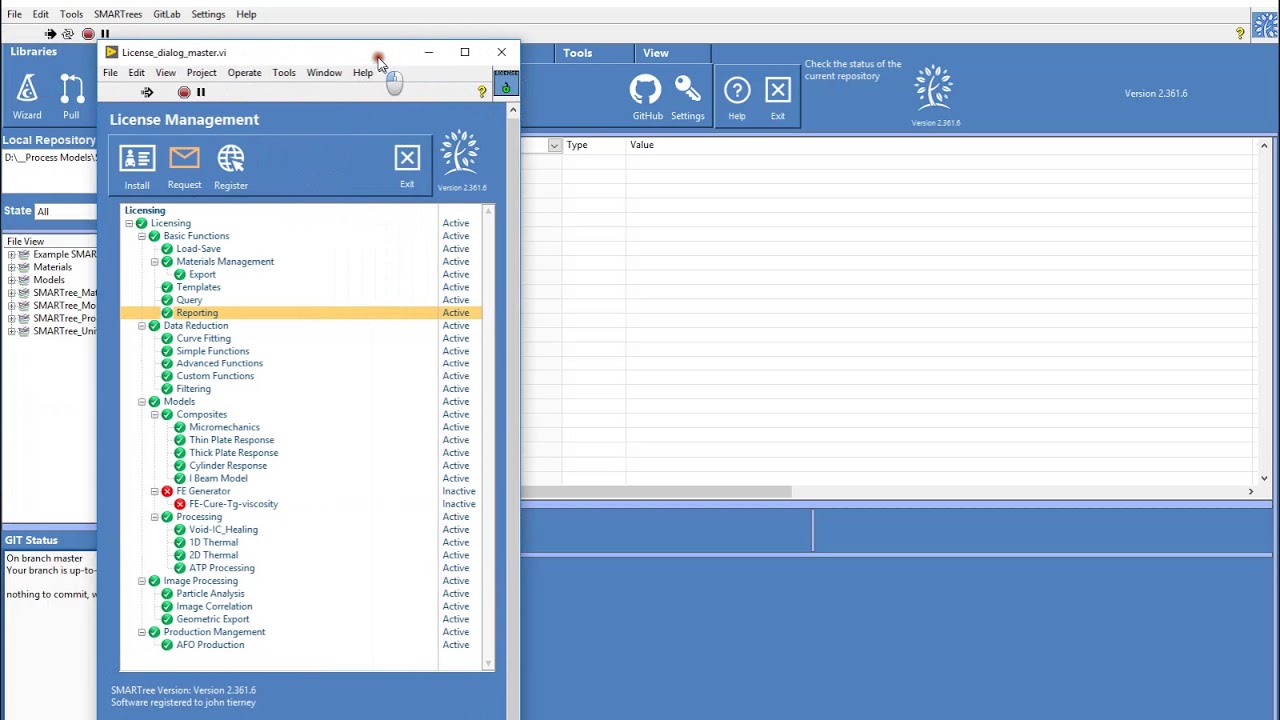The width and height of the screenshot is (1280, 720).
Task: Click the repository status tree logo
Action: click(x=934, y=89)
